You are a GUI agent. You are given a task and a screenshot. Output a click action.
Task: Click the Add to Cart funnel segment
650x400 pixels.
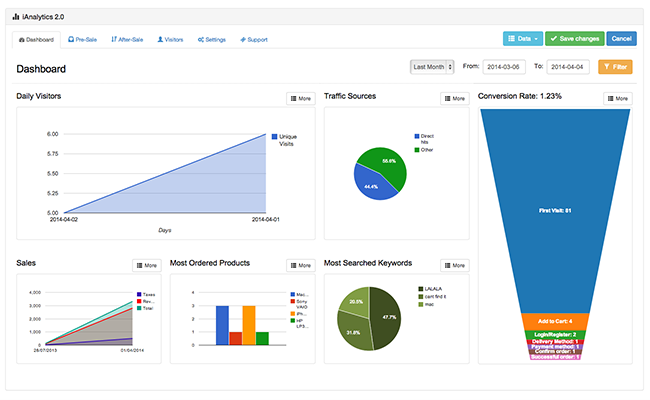pos(555,322)
